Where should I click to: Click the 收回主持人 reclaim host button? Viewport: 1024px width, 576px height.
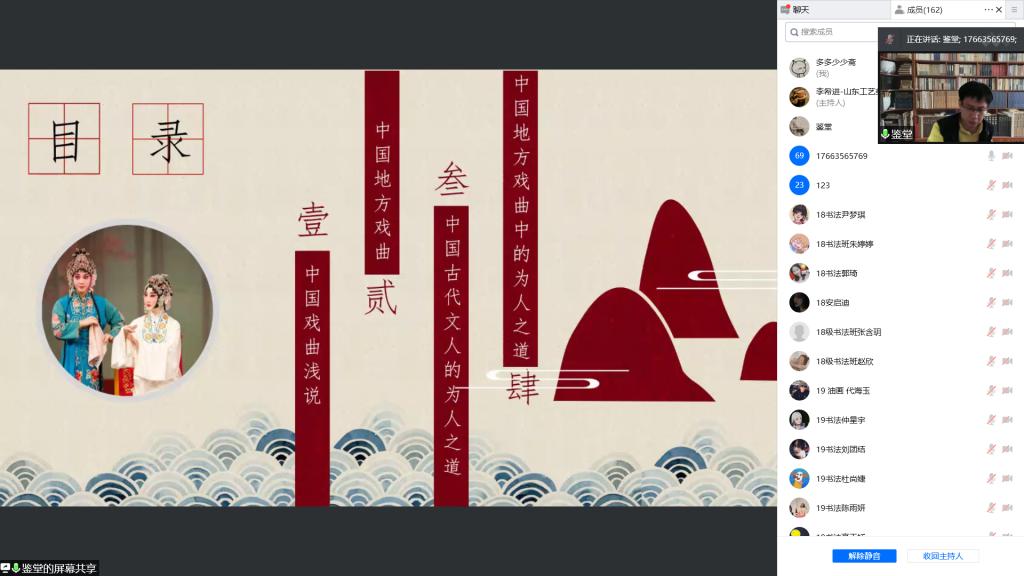pyautogui.click(x=942, y=556)
